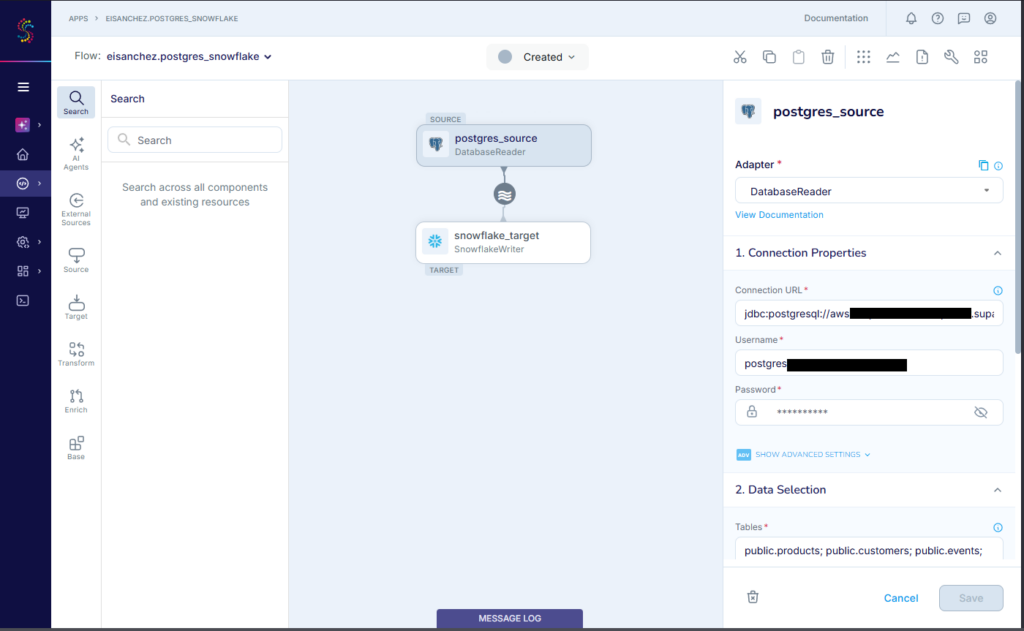Viewport: 1024px width, 631px height.
Task: Click the Striim logo icon
Action: point(25,31)
